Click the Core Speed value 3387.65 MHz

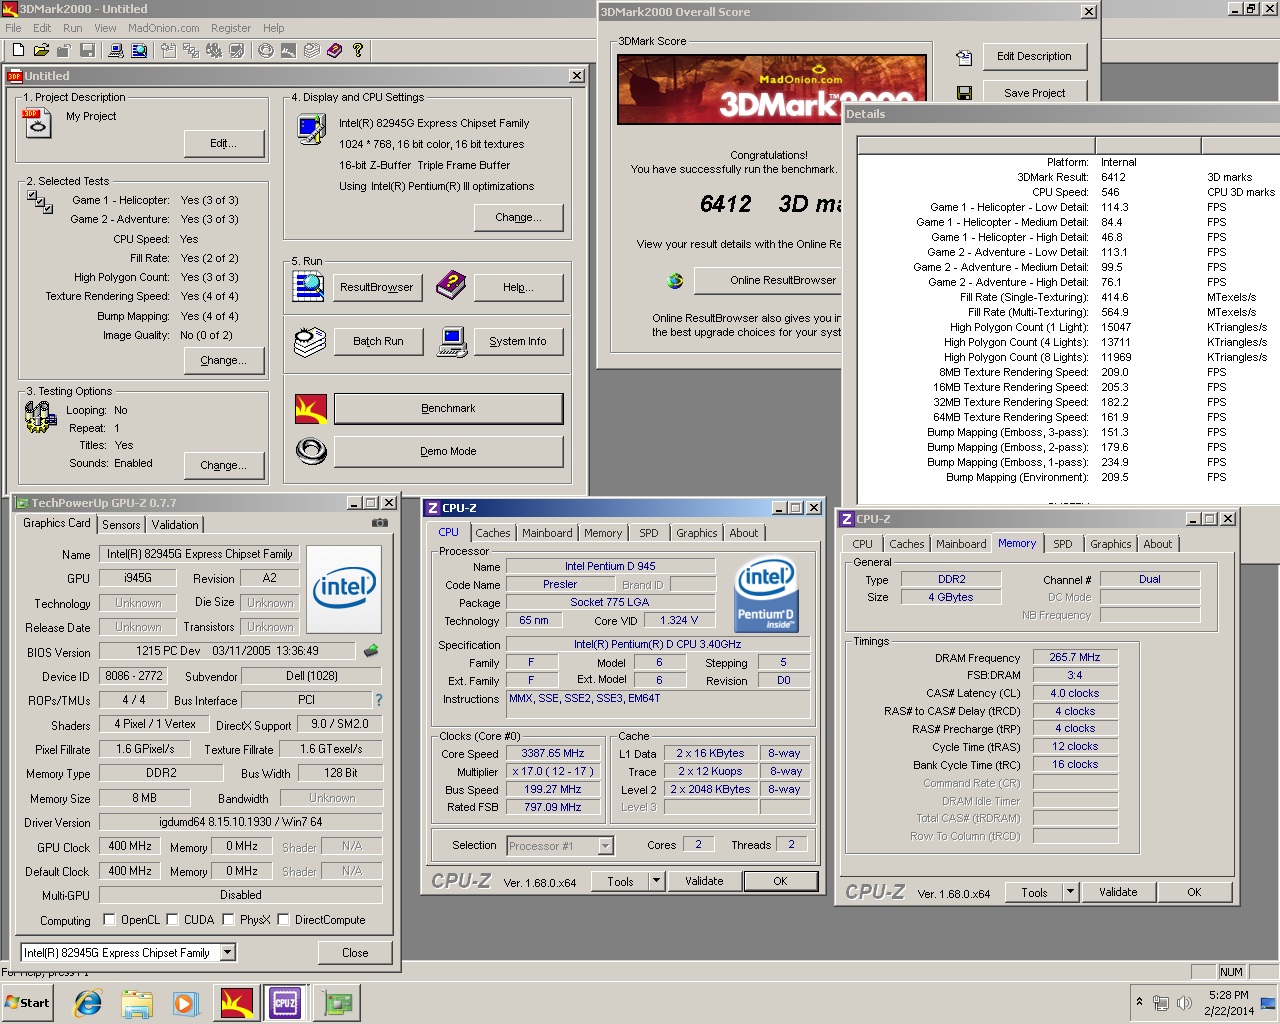coord(553,754)
